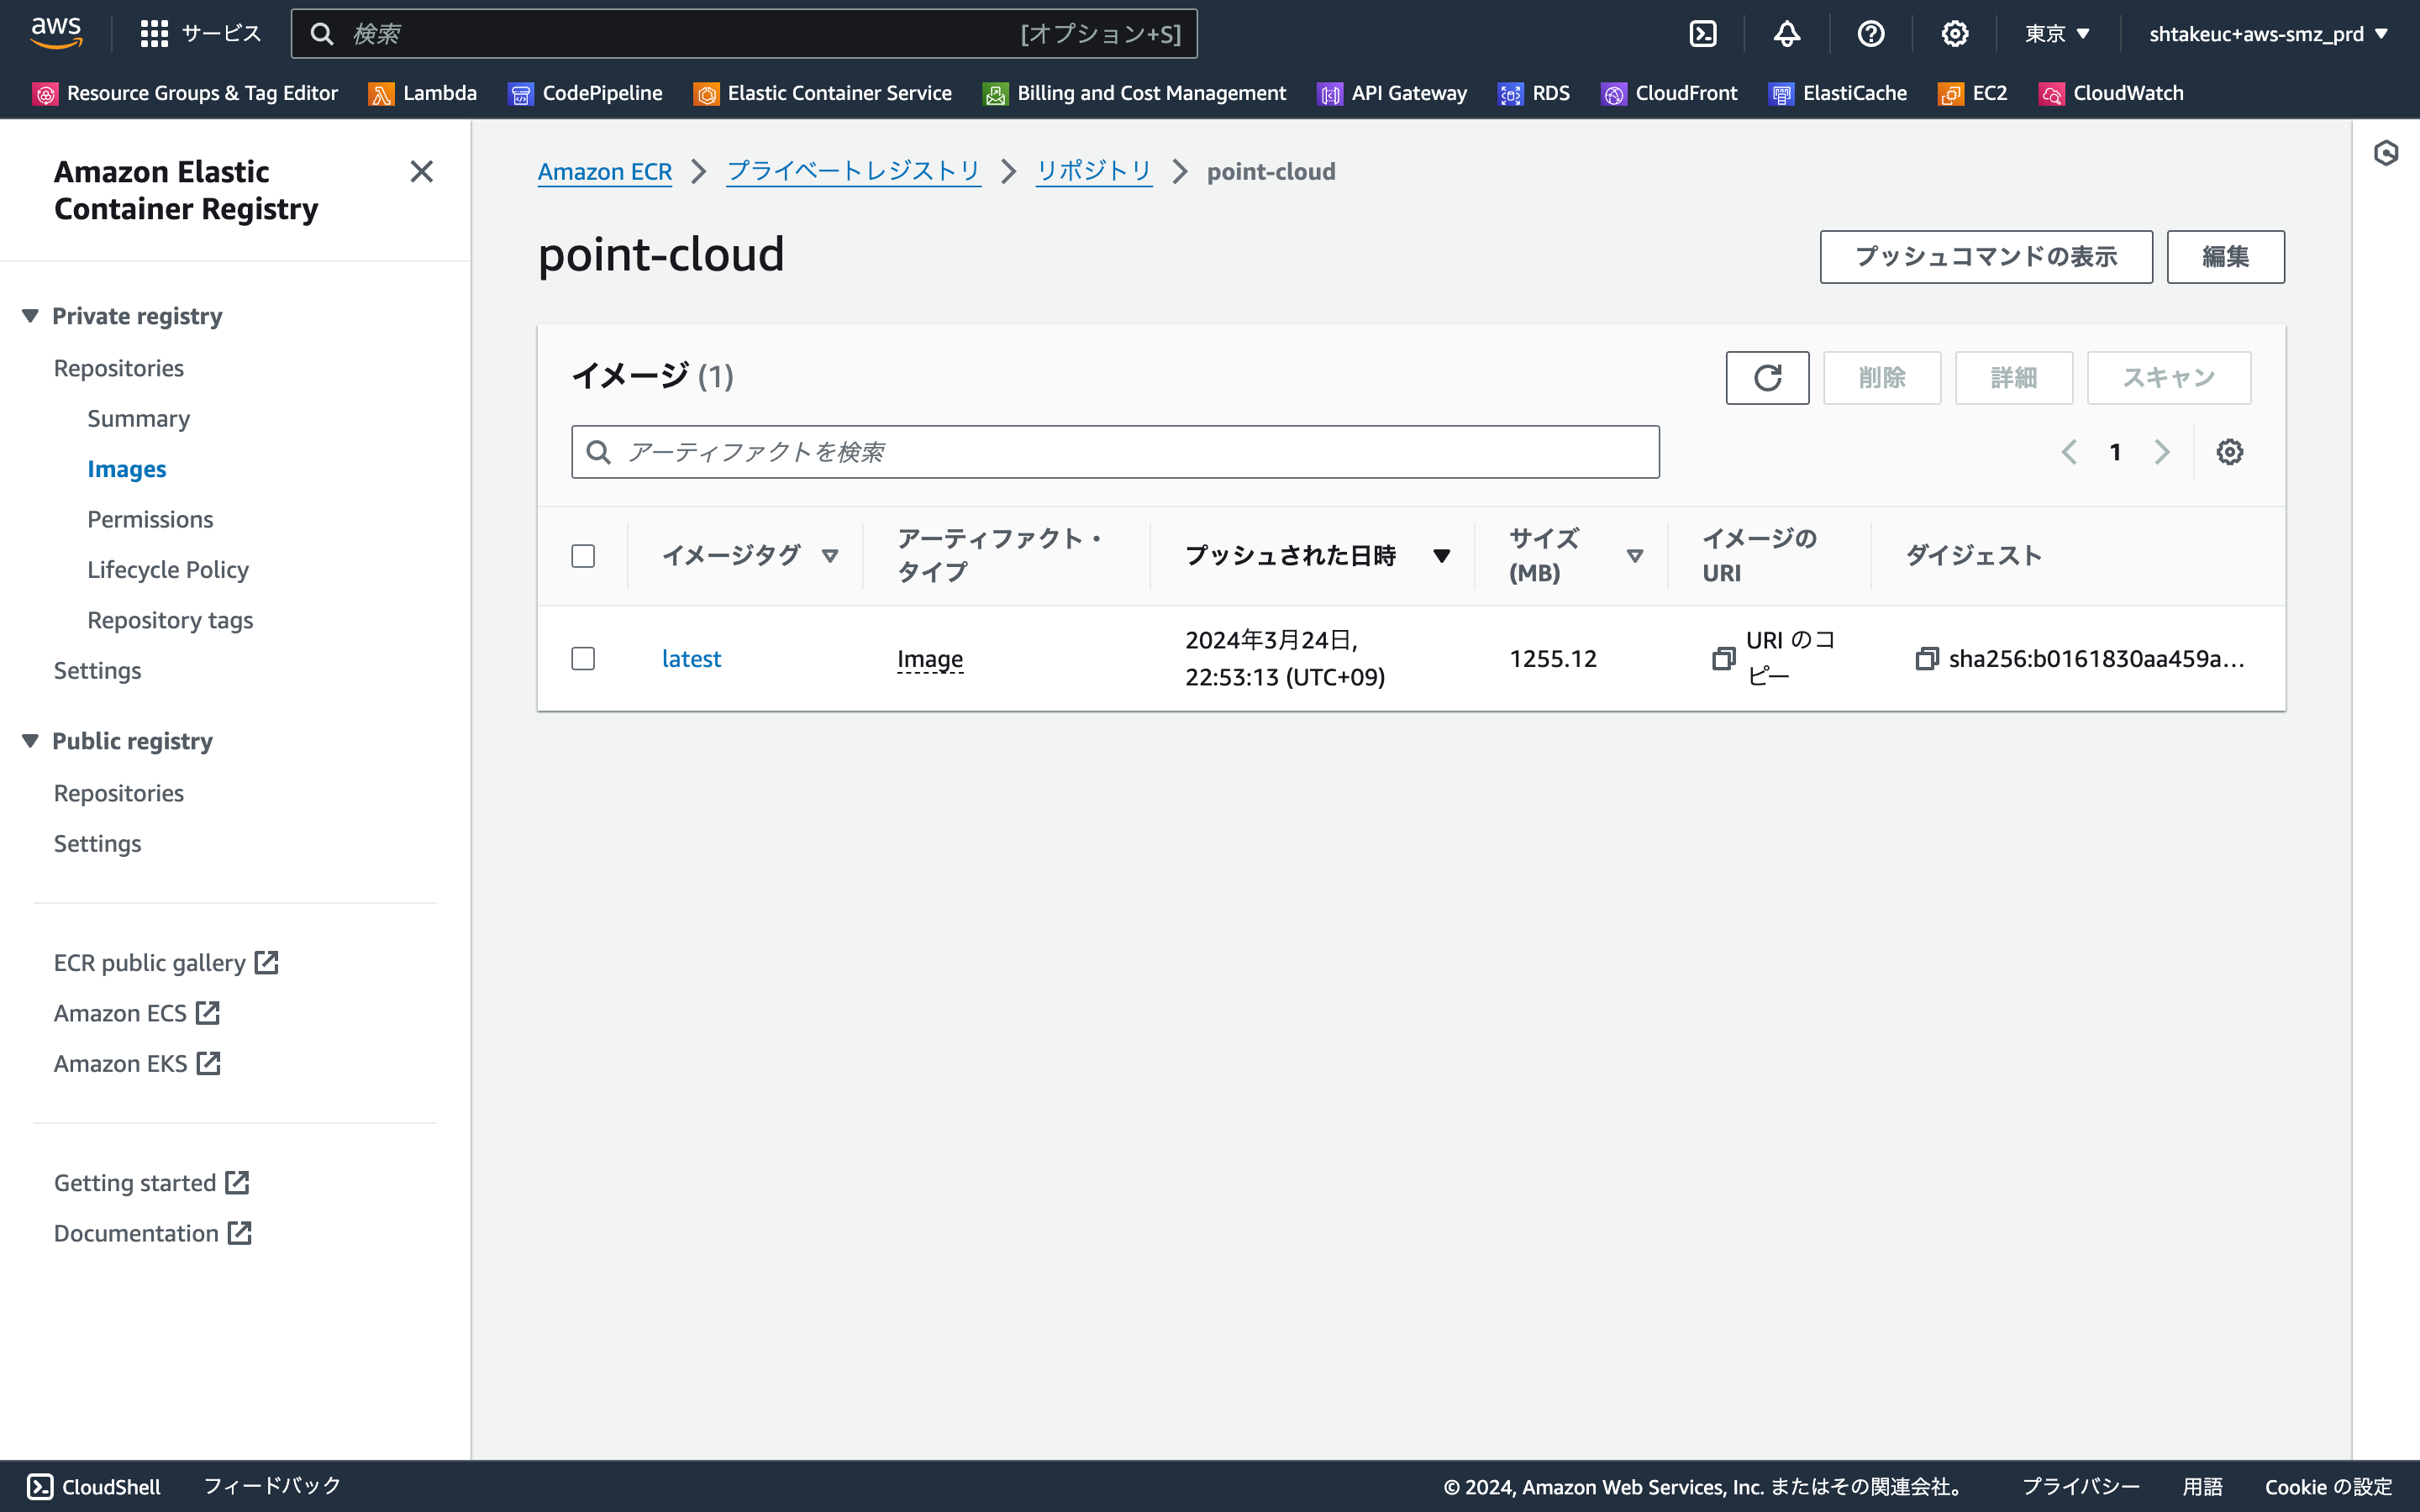Screen dimensions: 2420x1512
Task: Go to previous page arrow
Action: [x=2069, y=452]
